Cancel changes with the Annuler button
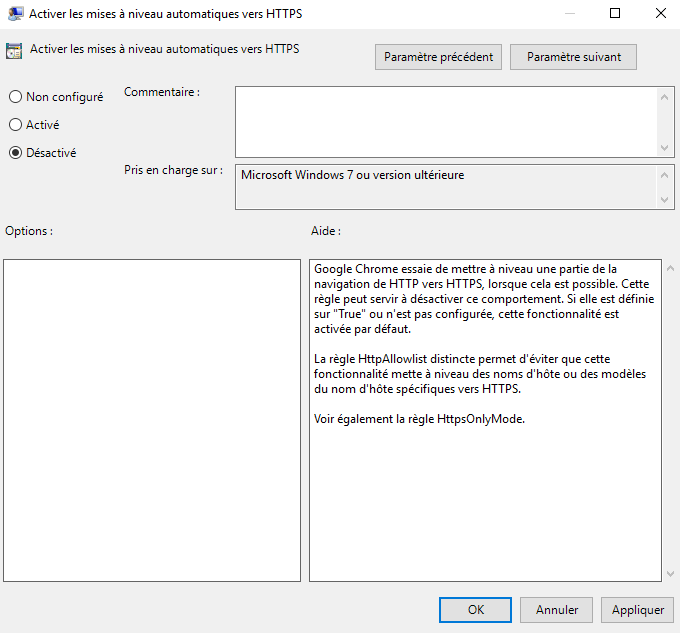This screenshot has height=633, width=680. tap(557, 609)
